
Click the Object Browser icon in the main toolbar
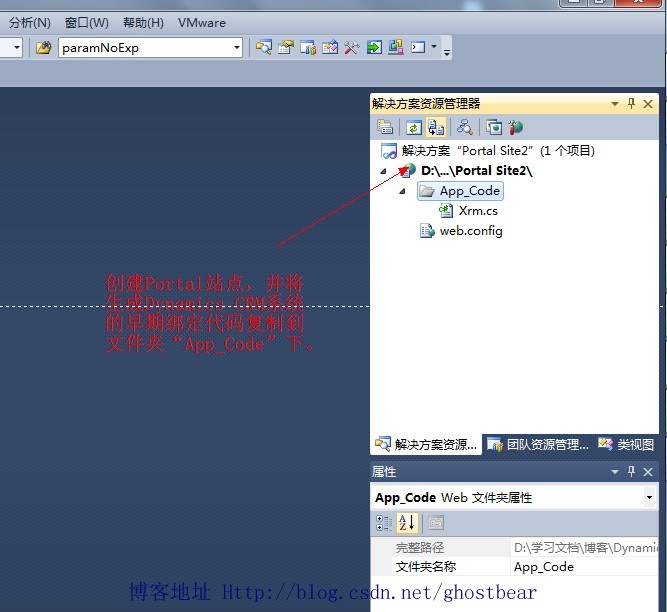(x=330, y=47)
